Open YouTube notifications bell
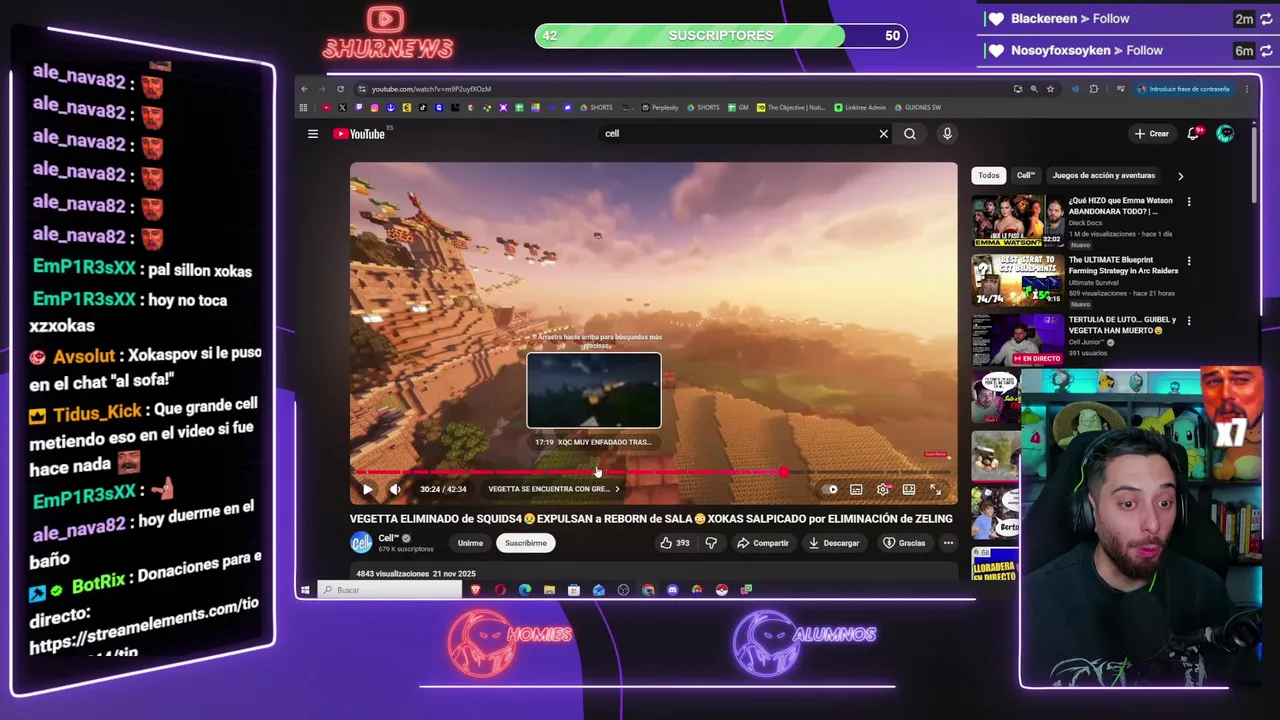Screen dimensions: 1280x720 tap(1193, 134)
